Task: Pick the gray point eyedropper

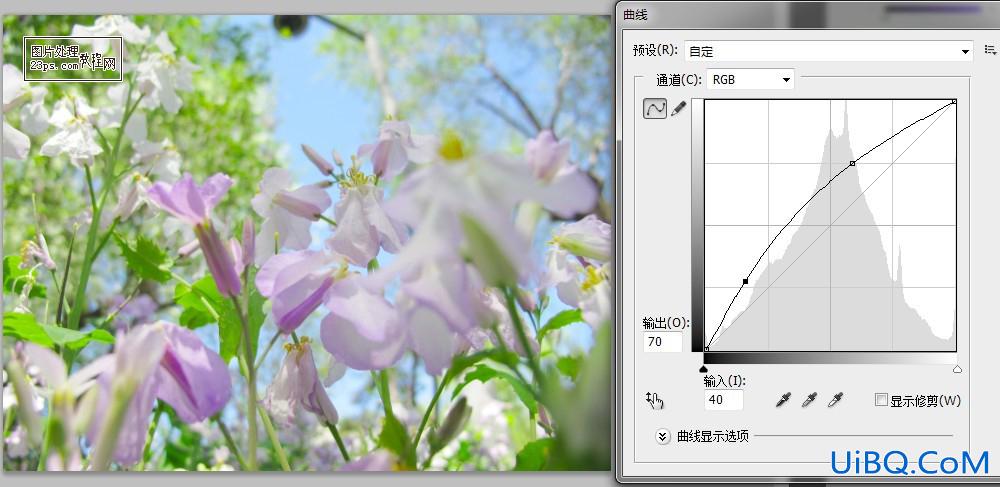Action: click(809, 400)
